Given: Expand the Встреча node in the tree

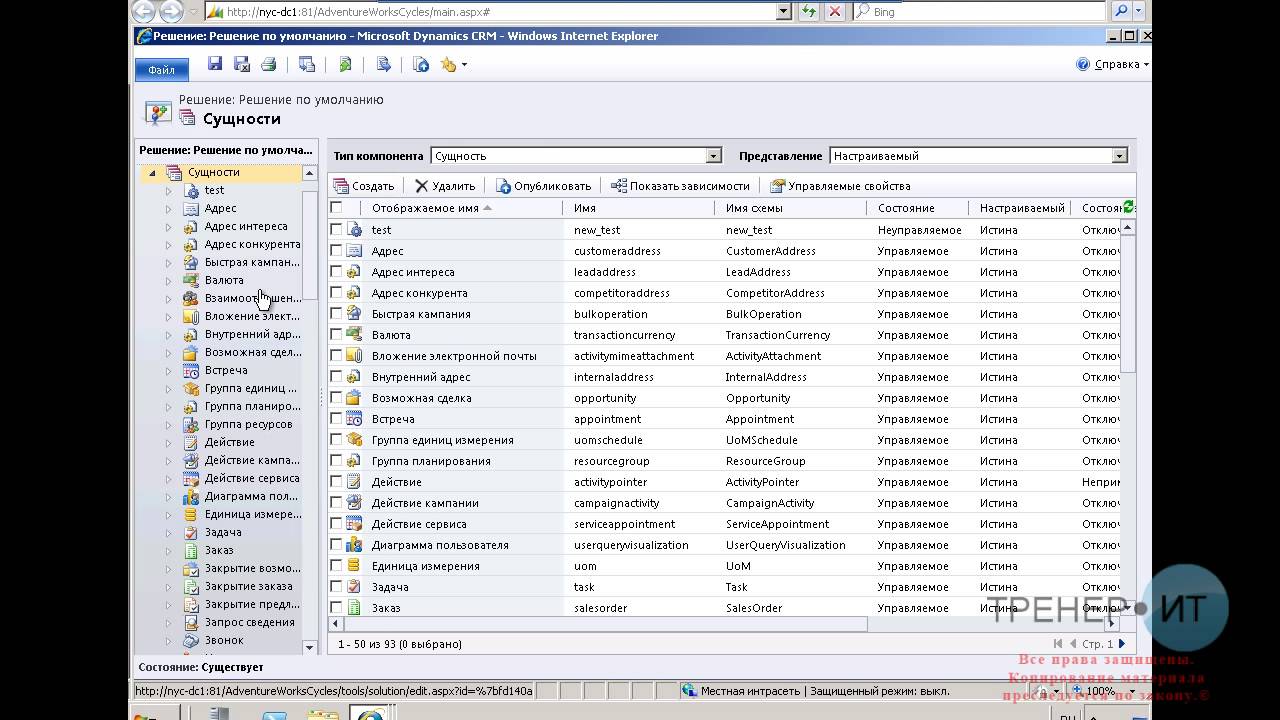Looking at the screenshot, I should click(x=169, y=370).
